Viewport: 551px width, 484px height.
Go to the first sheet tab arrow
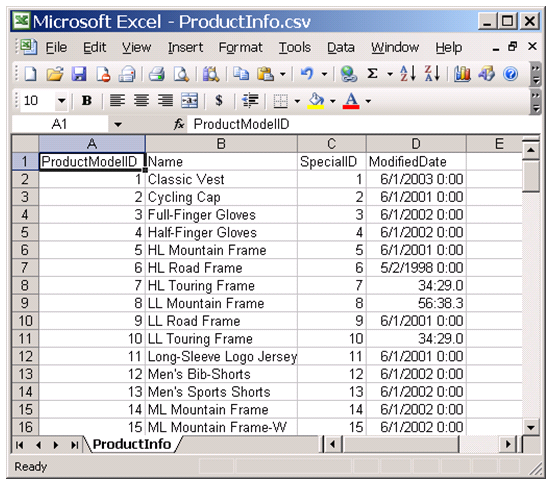point(20,445)
